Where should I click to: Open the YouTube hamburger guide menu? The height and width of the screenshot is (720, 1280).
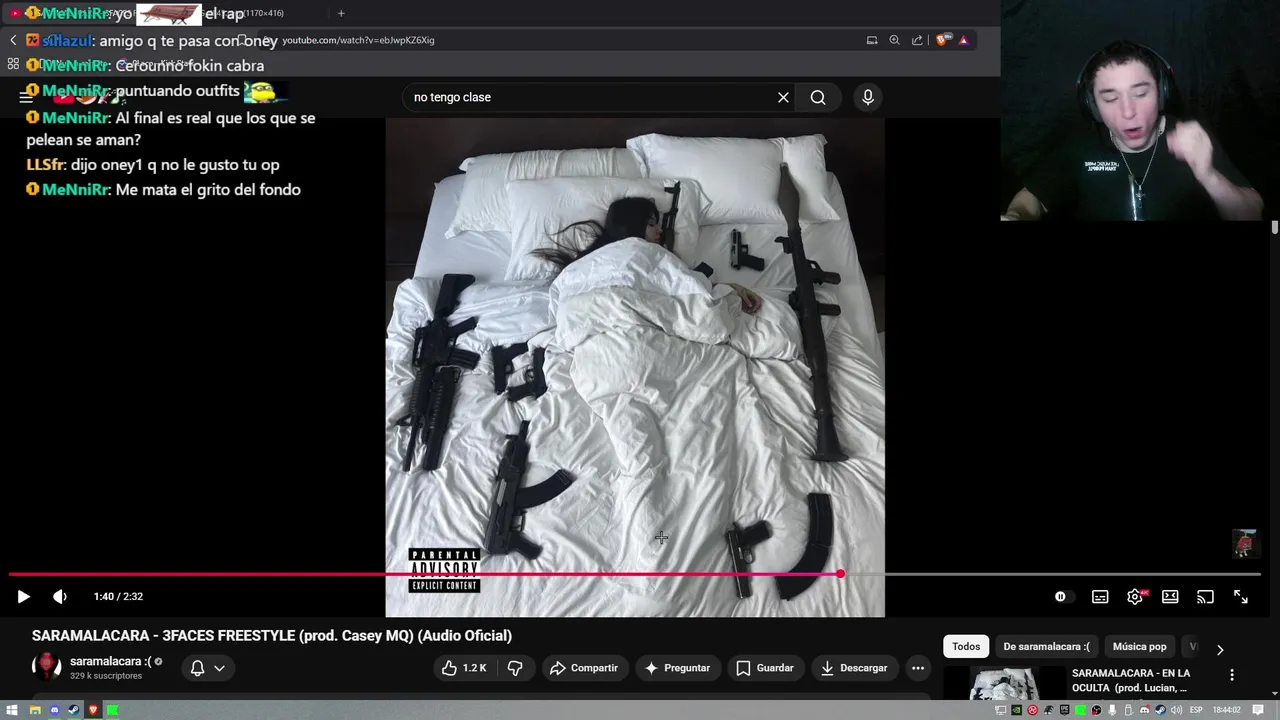point(26,97)
